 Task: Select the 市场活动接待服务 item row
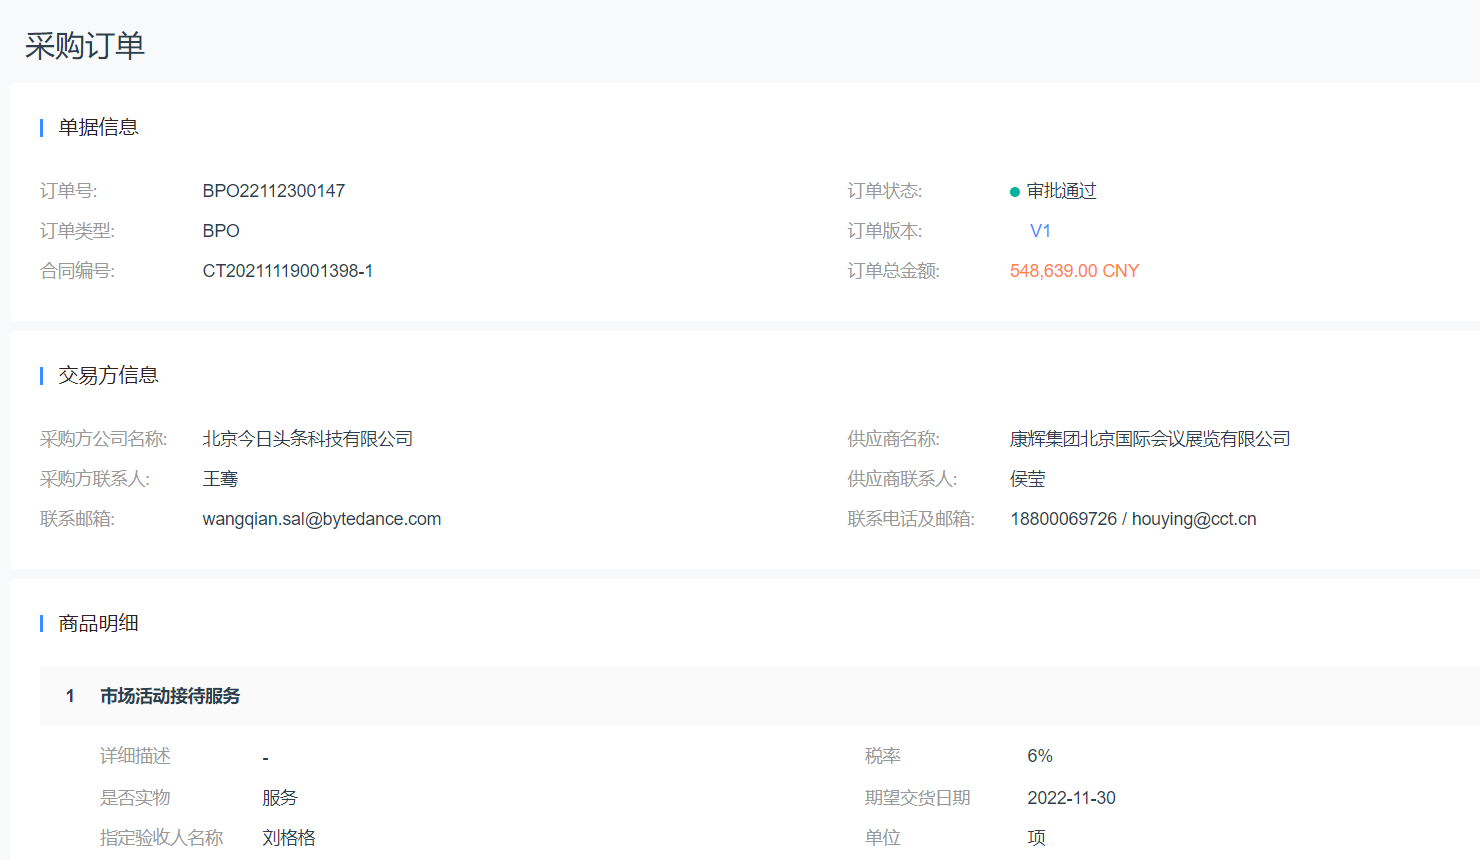coord(170,696)
